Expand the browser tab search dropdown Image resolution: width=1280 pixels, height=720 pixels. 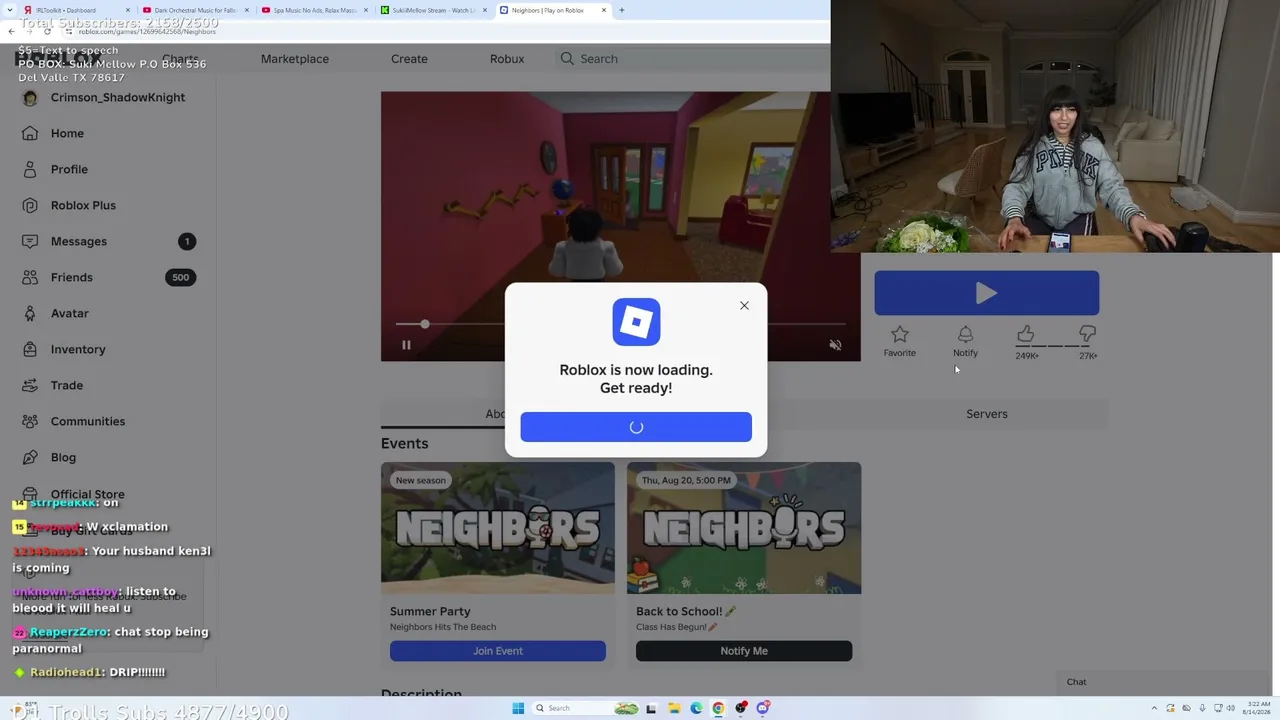click(x=10, y=10)
